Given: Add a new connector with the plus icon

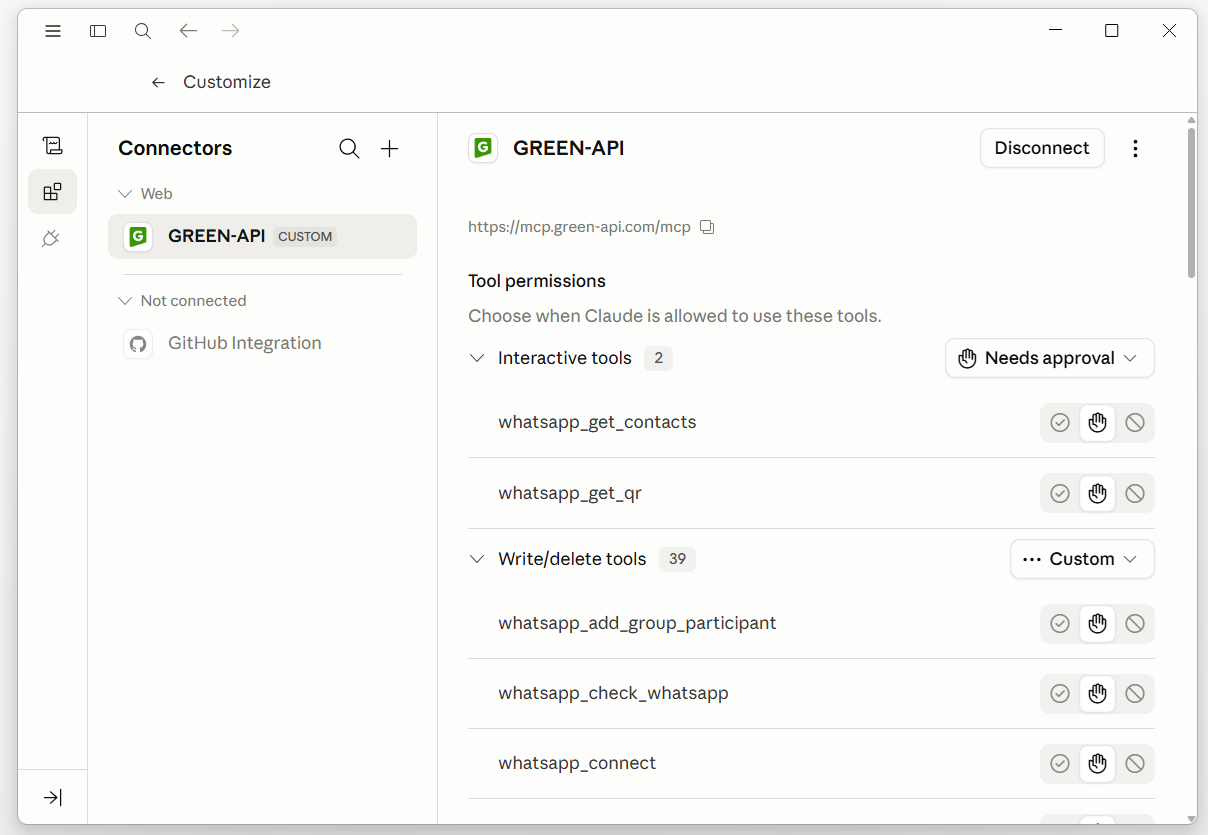Looking at the screenshot, I should pyautogui.click(x=390, y=149).
